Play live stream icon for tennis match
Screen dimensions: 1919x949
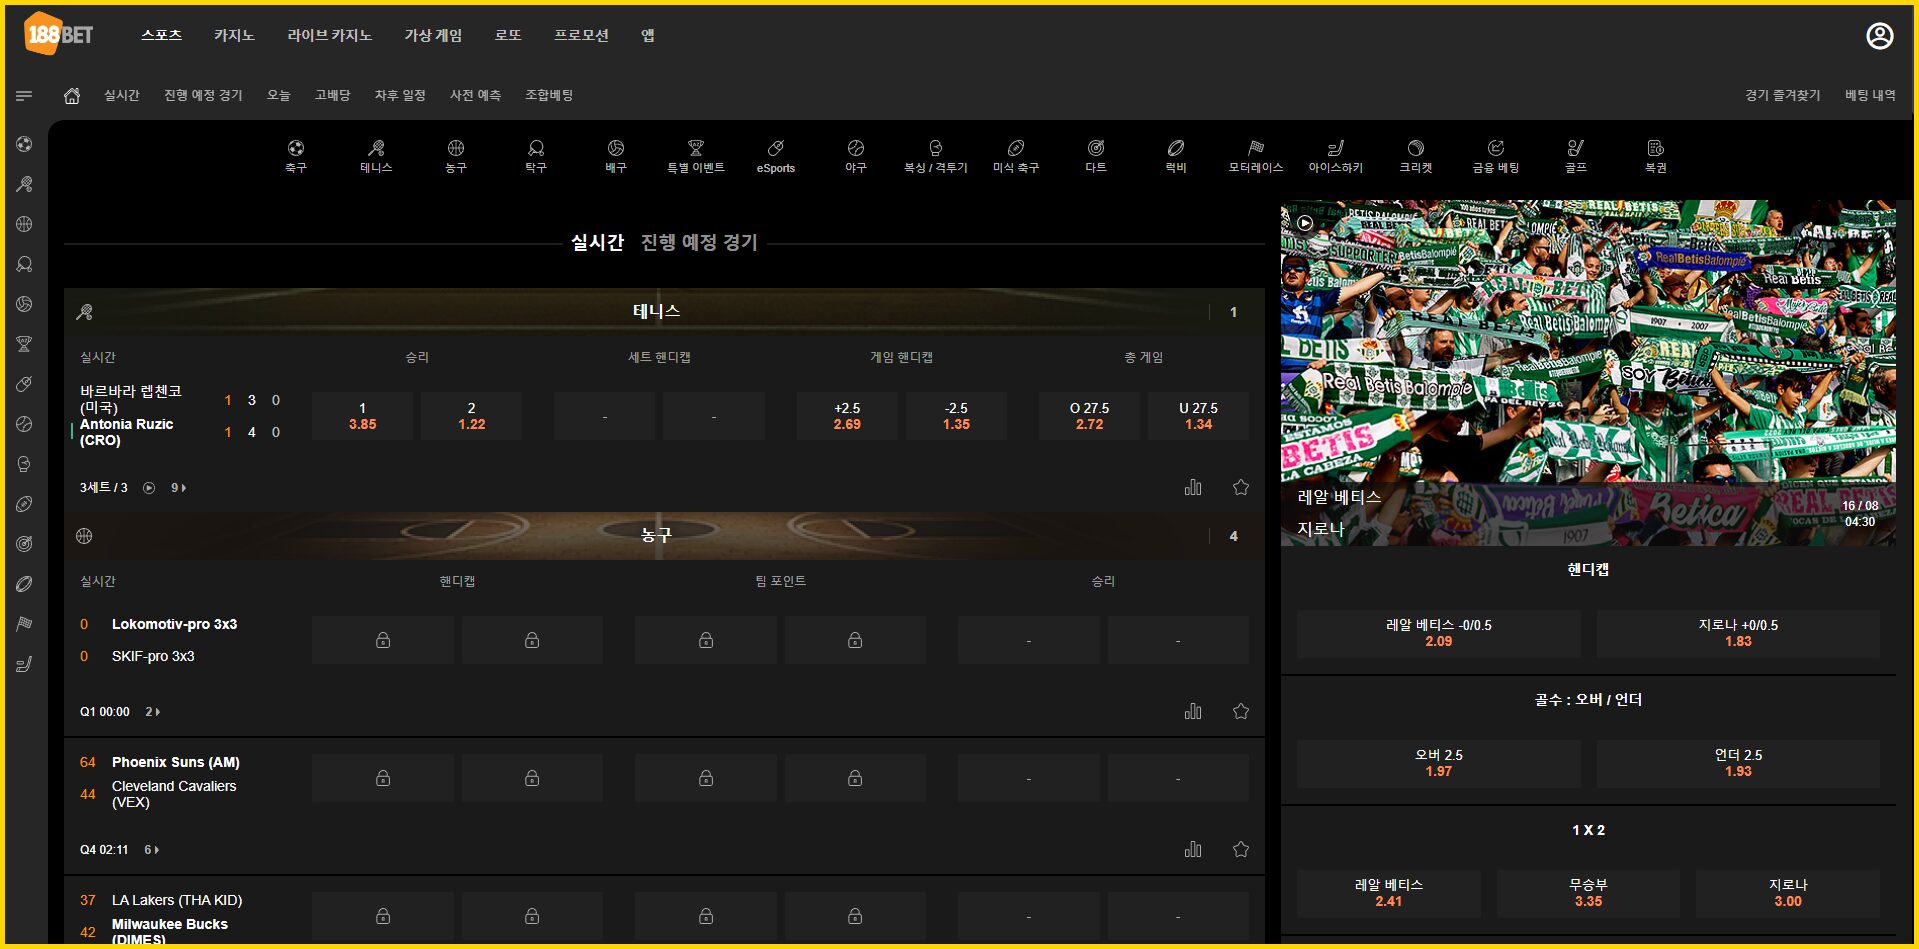pos(149,488)
